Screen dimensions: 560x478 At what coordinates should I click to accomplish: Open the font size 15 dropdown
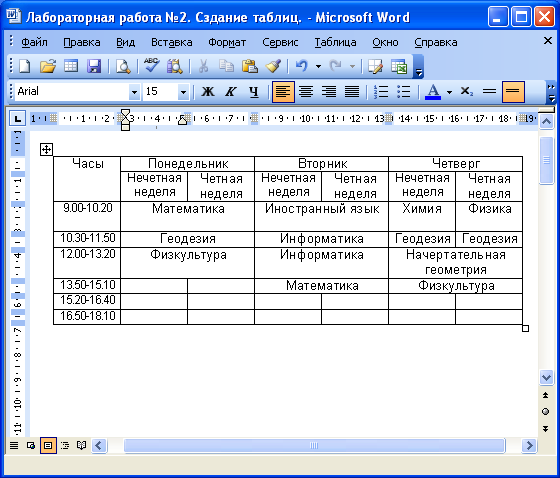click(x=183, y=93)
